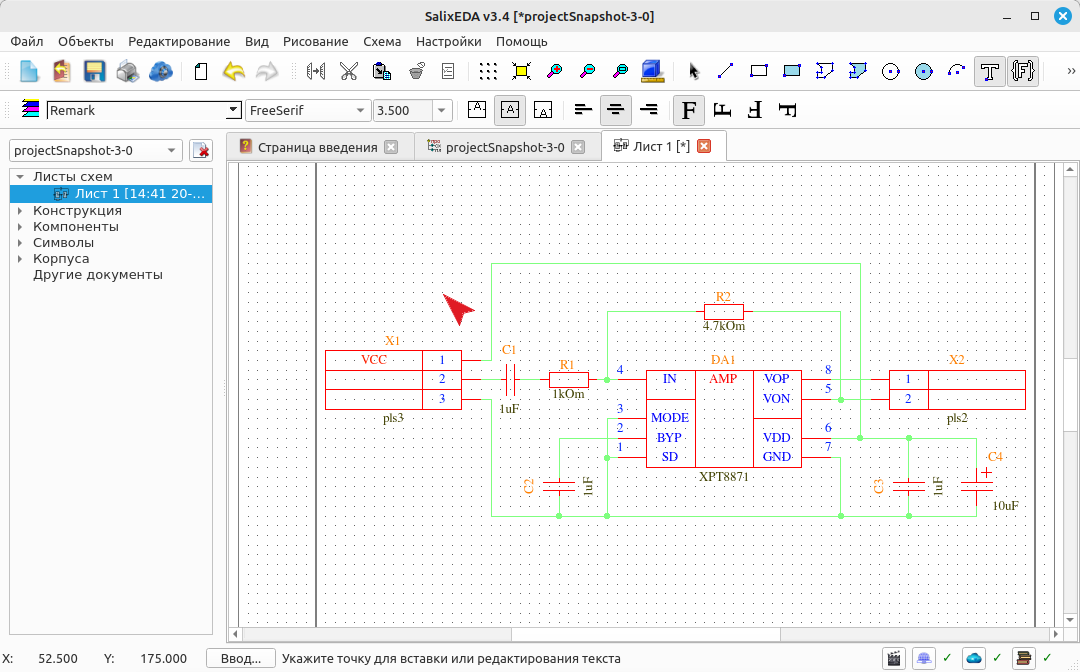
Task: Click the close project button with red X
Action: 201,150
